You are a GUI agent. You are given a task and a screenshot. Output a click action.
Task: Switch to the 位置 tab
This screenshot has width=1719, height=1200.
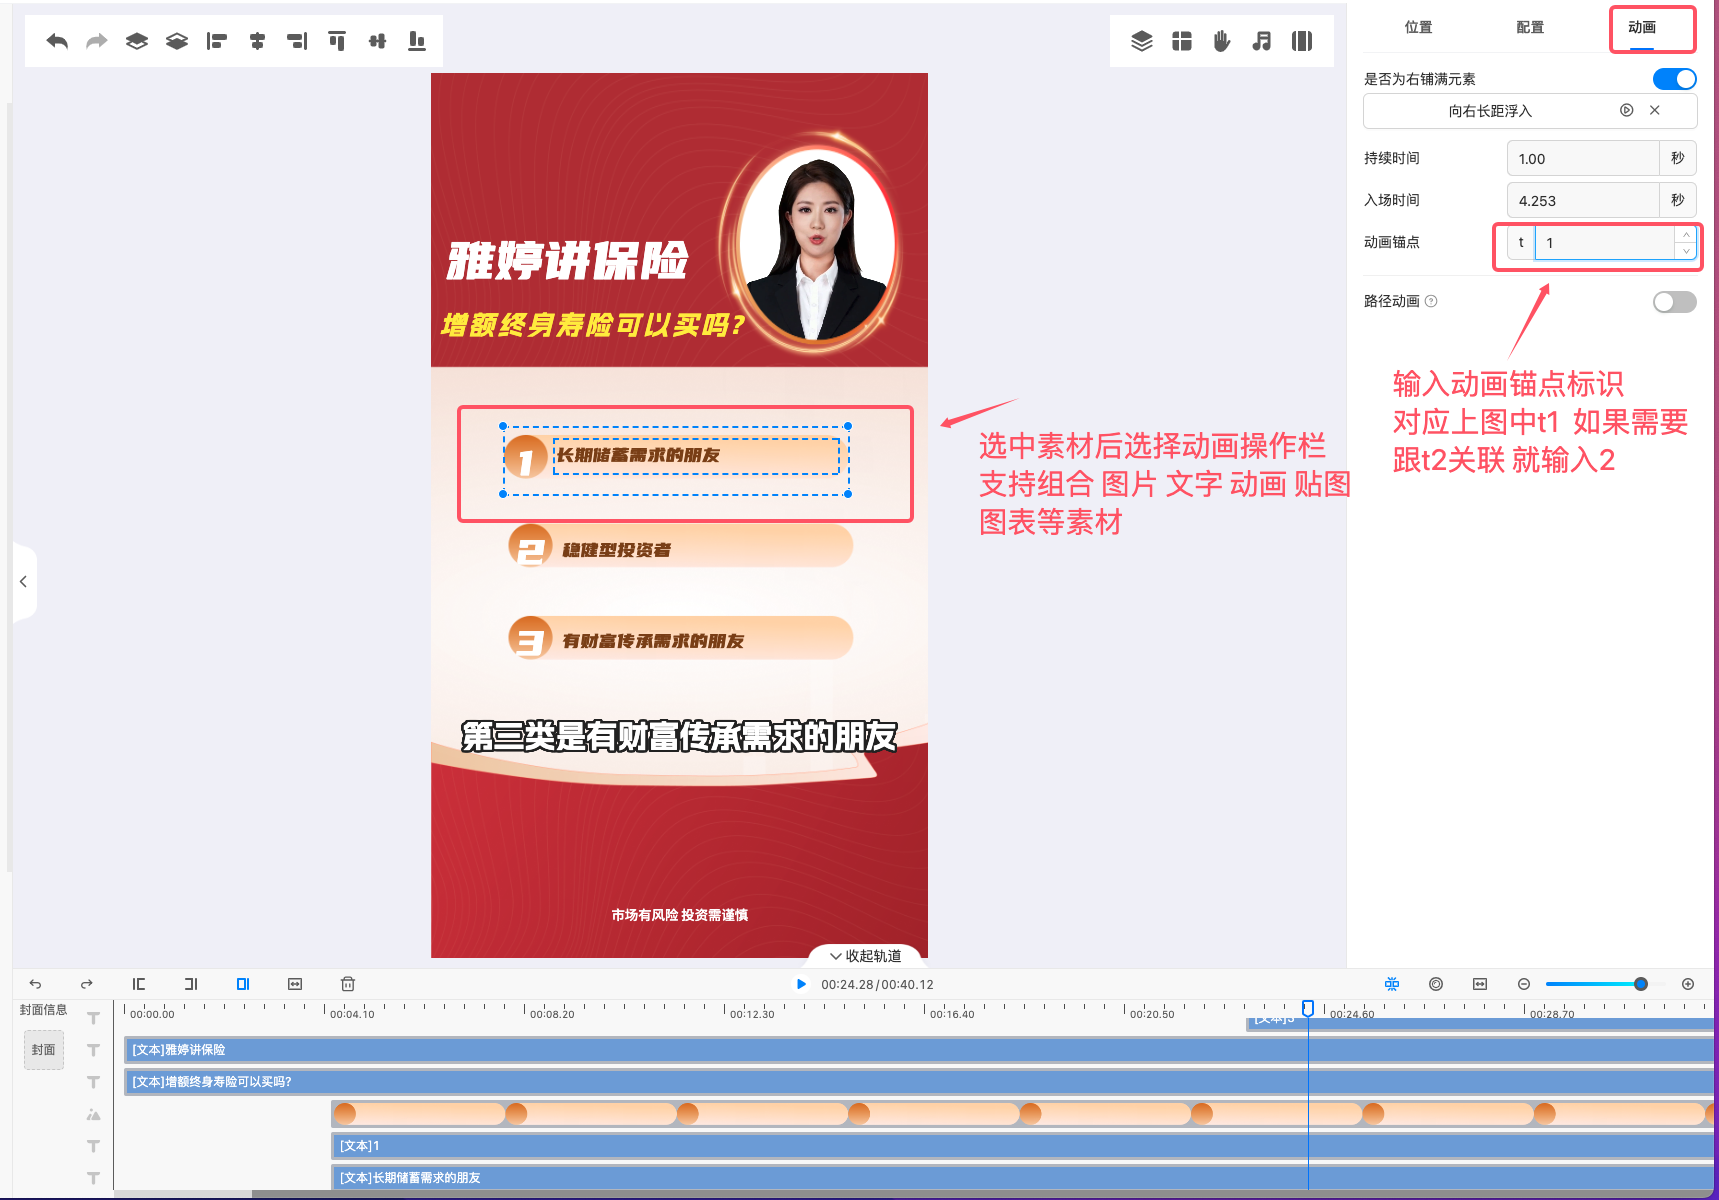pos(1418,27)
